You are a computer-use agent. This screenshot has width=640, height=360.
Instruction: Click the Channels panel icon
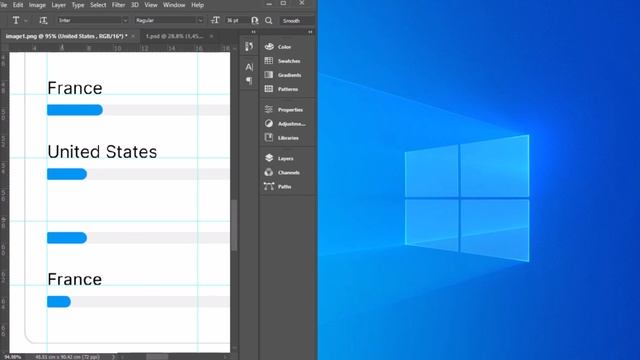pos(269,172)
